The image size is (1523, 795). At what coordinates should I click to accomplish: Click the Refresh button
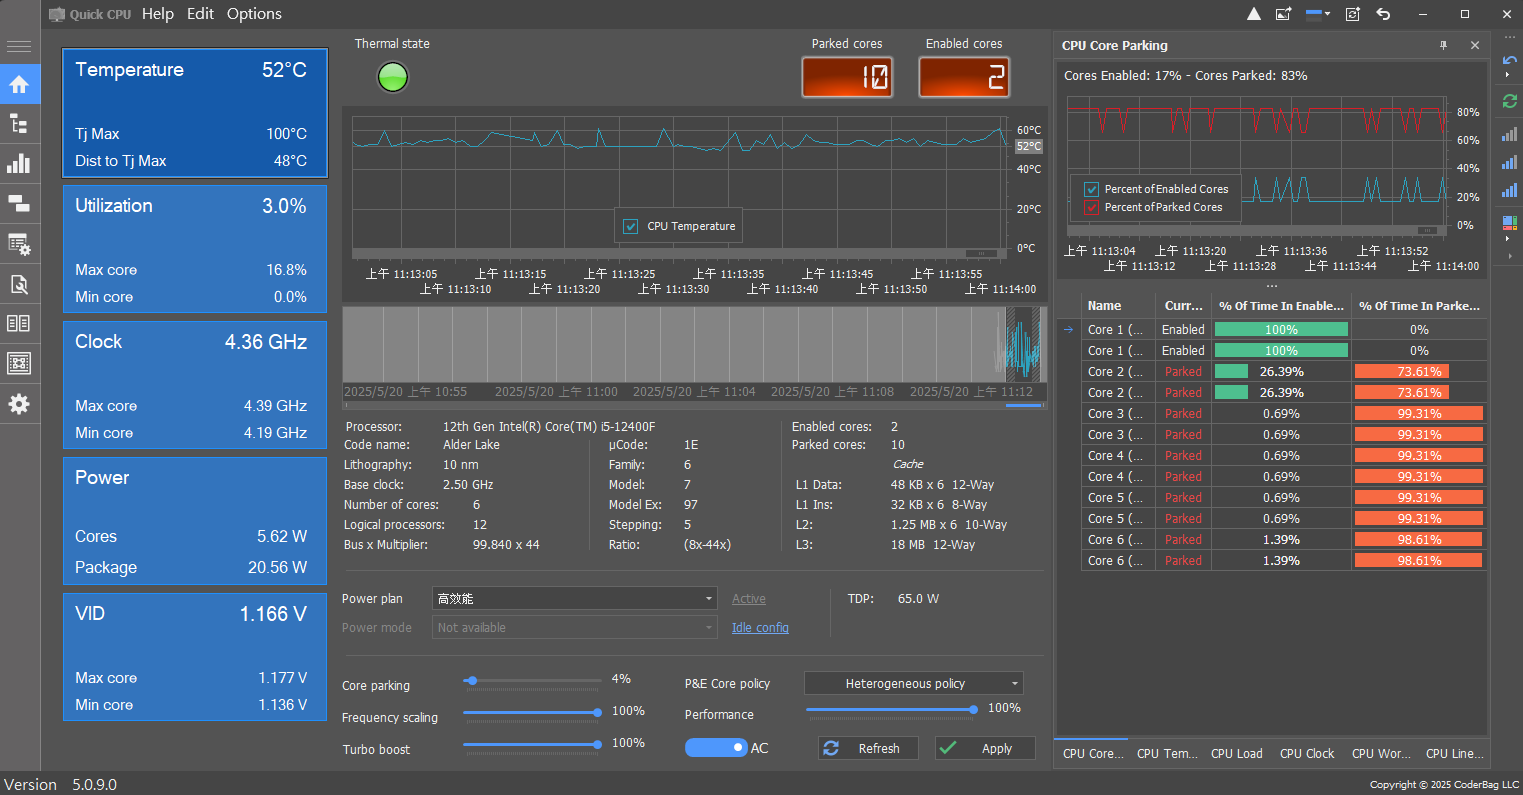tap(868, 748)
